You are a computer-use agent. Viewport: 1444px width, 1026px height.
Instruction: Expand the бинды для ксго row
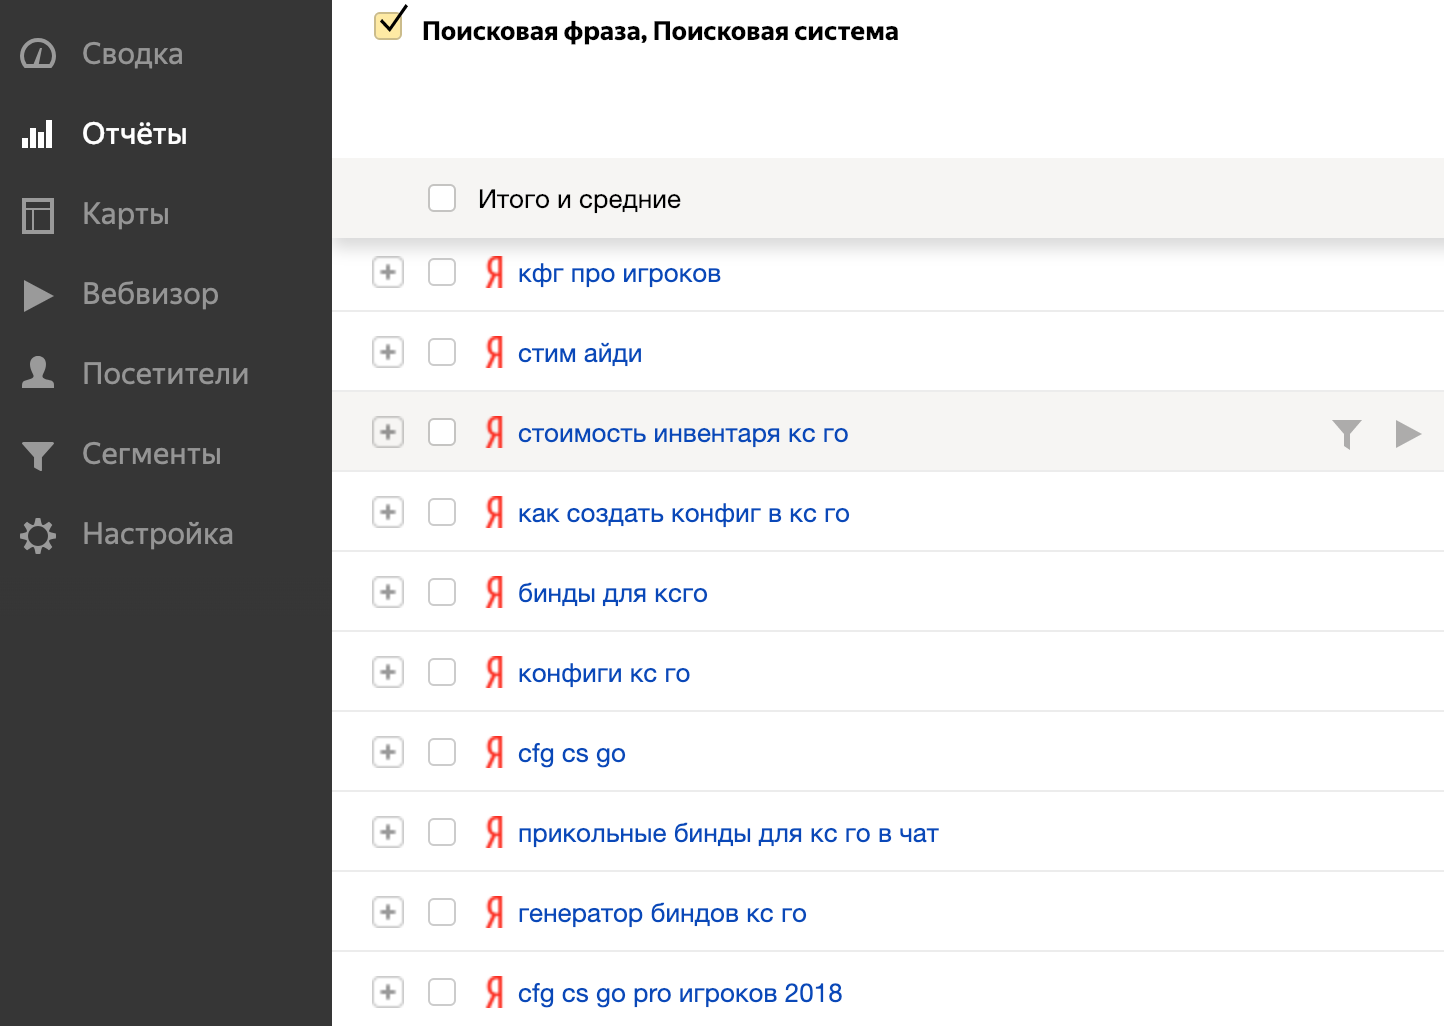pos(388,592)
